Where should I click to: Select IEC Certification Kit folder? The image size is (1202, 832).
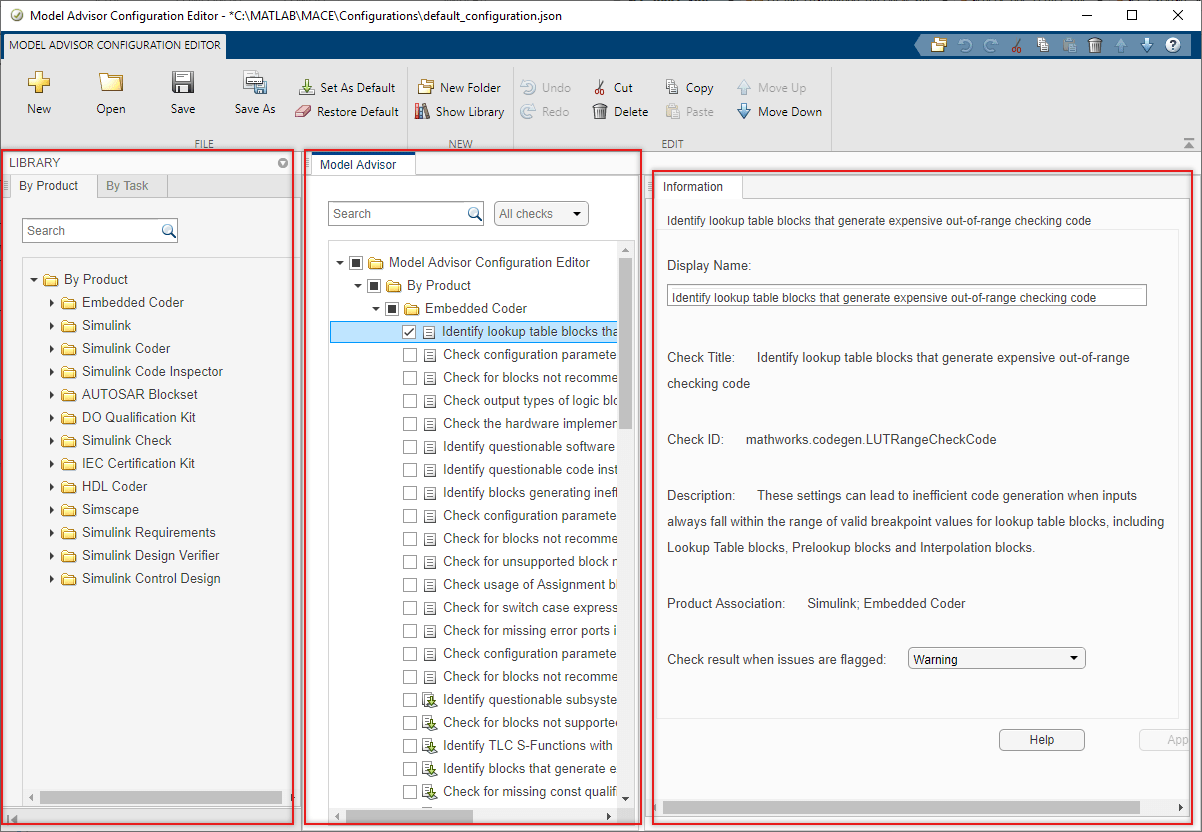[x=138, y=464]
